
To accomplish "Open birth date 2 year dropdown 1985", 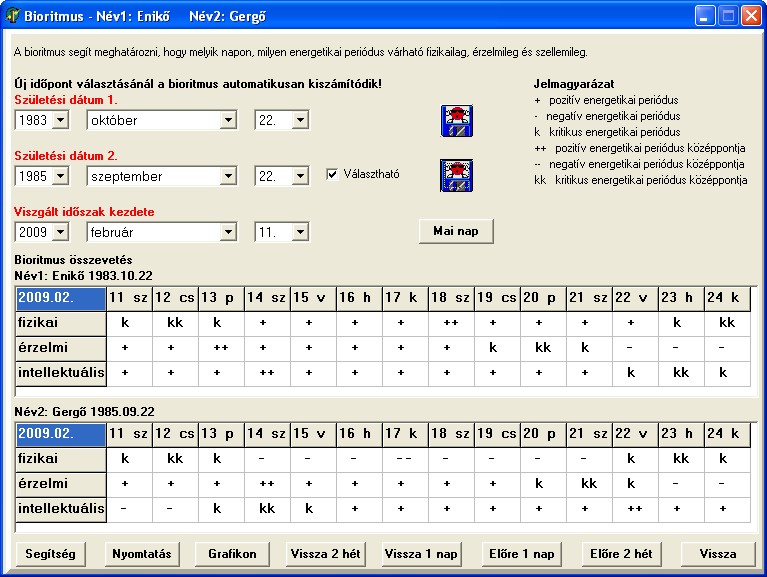I will point(60,176).
